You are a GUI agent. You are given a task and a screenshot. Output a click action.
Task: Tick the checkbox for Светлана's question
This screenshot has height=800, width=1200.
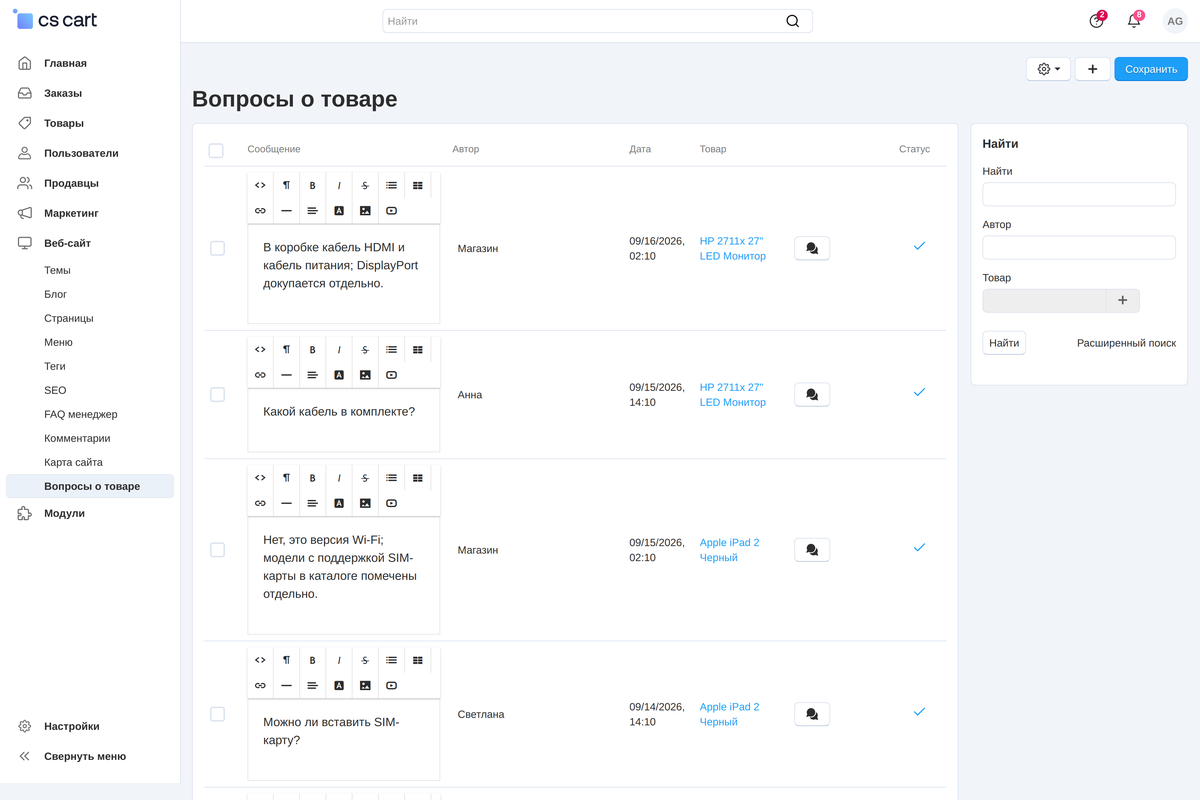coord(217,714)
